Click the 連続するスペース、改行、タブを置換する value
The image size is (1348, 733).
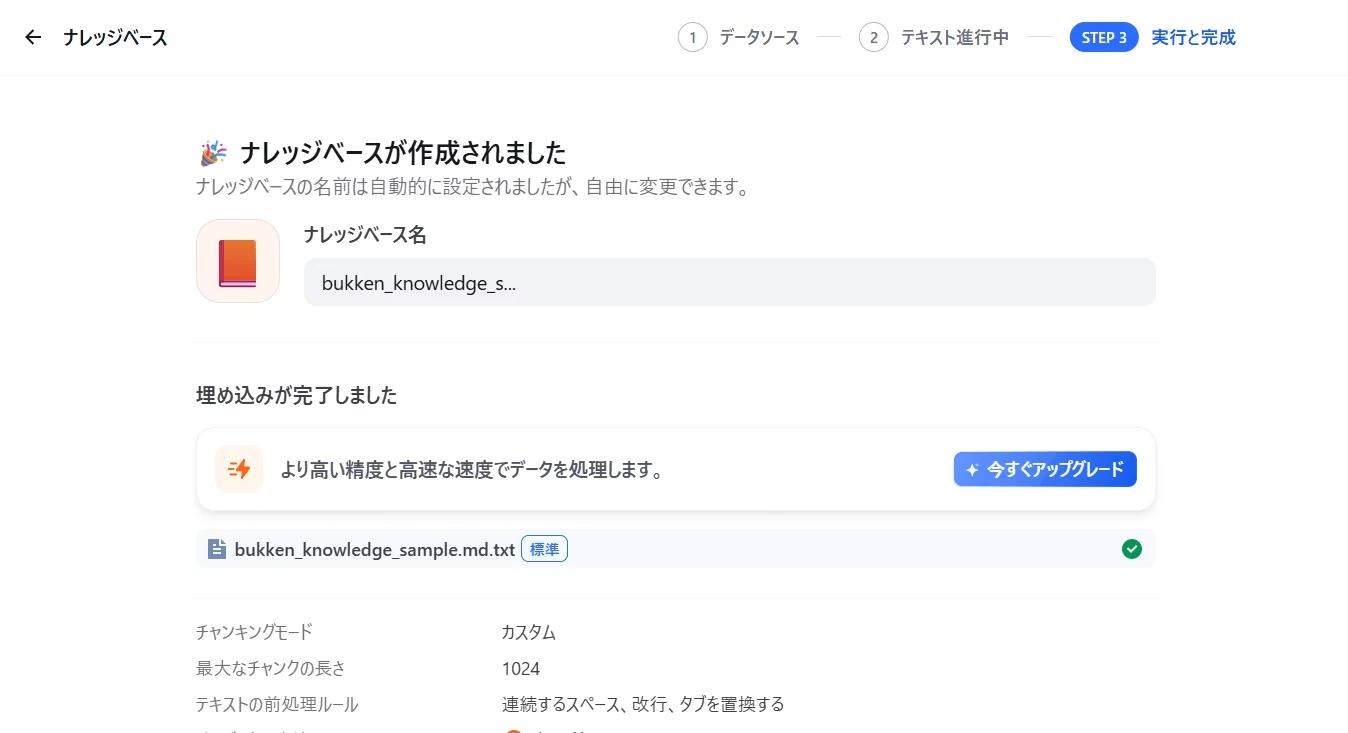643,704
